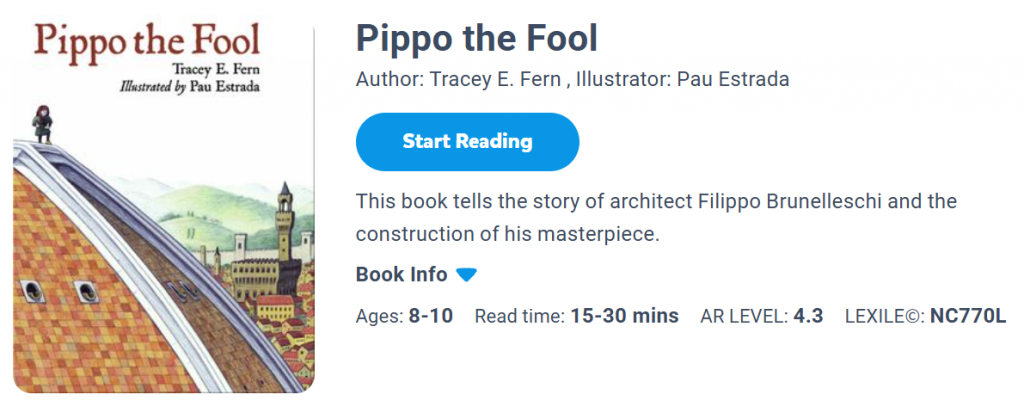Click the Read time 15-30 mins value
This screenshot has width=1024, height=413.
[x=624, y=317]
